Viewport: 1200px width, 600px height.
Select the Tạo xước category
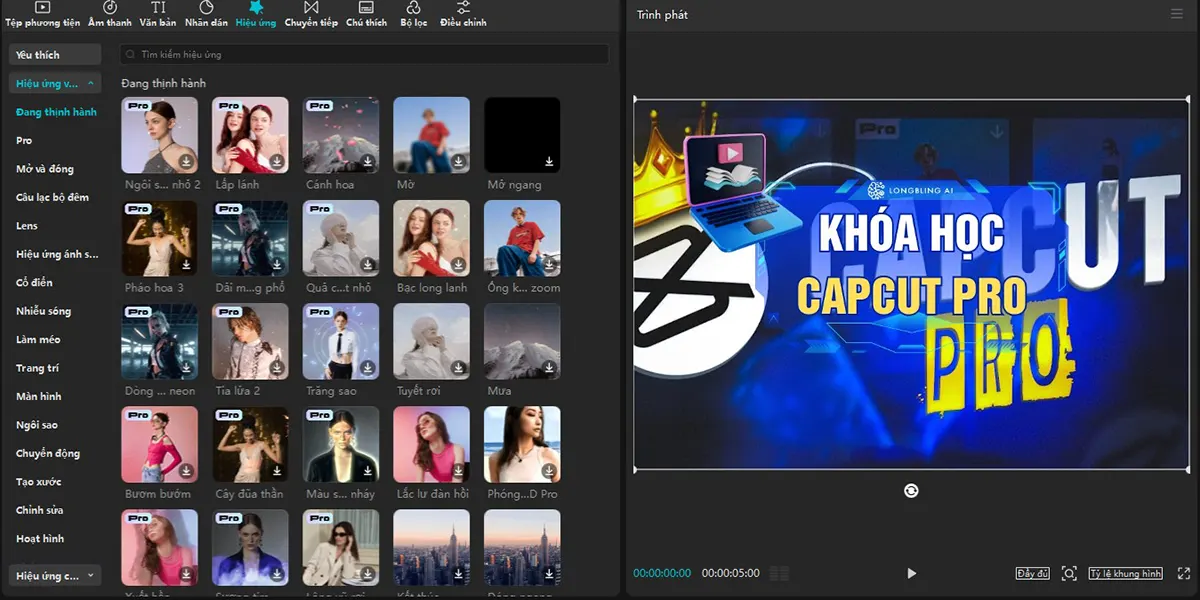click(x=38, y=482)
